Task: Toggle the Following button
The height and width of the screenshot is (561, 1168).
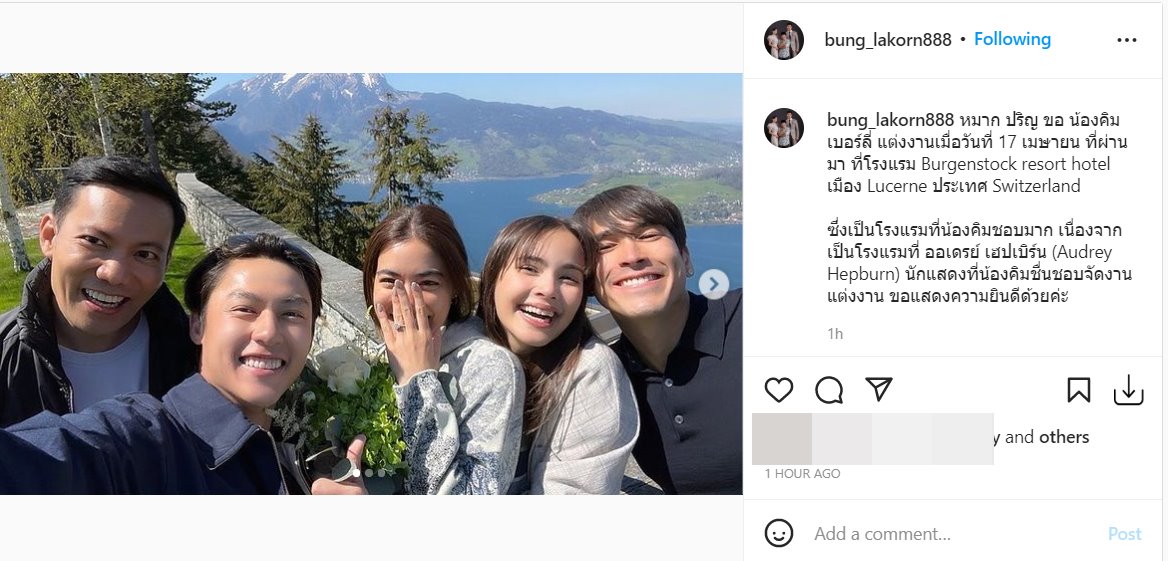Action: [x=1012, y=39]
